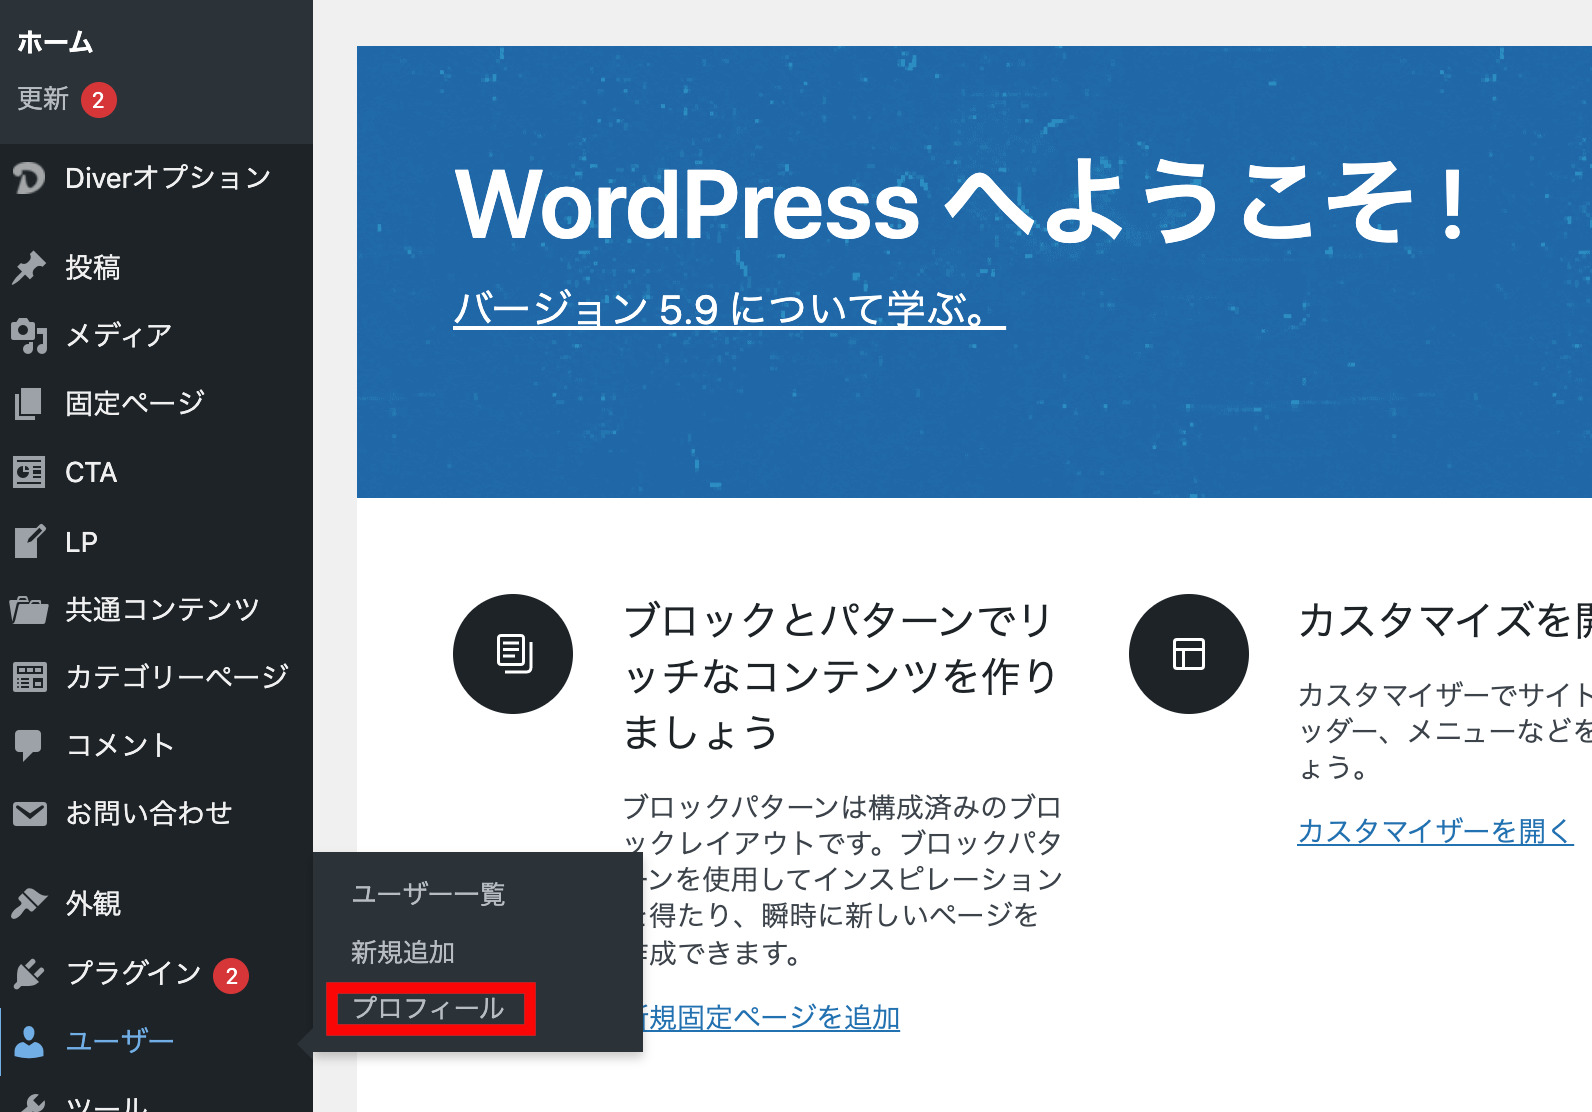Image resolution: width=1592 pixels, height=1112 pixels.
Task: Click the ホーム dashboard menu item
Action: [x=55, y=42]
